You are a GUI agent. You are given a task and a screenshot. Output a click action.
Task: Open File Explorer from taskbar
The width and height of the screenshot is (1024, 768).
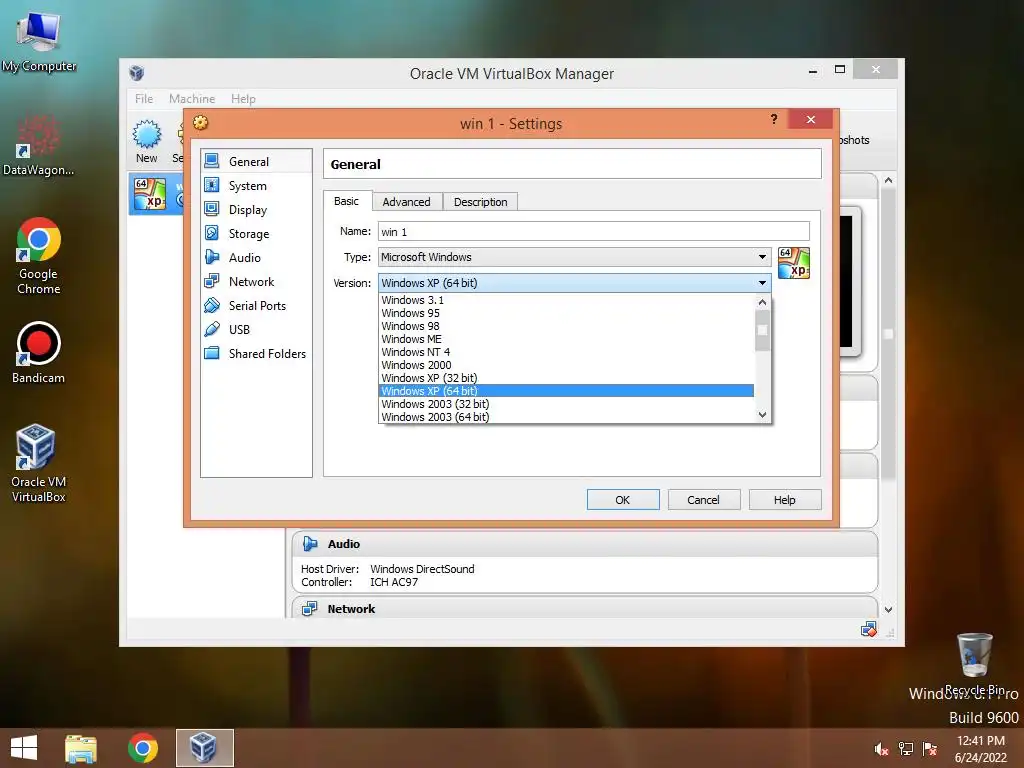pos(80,748)
